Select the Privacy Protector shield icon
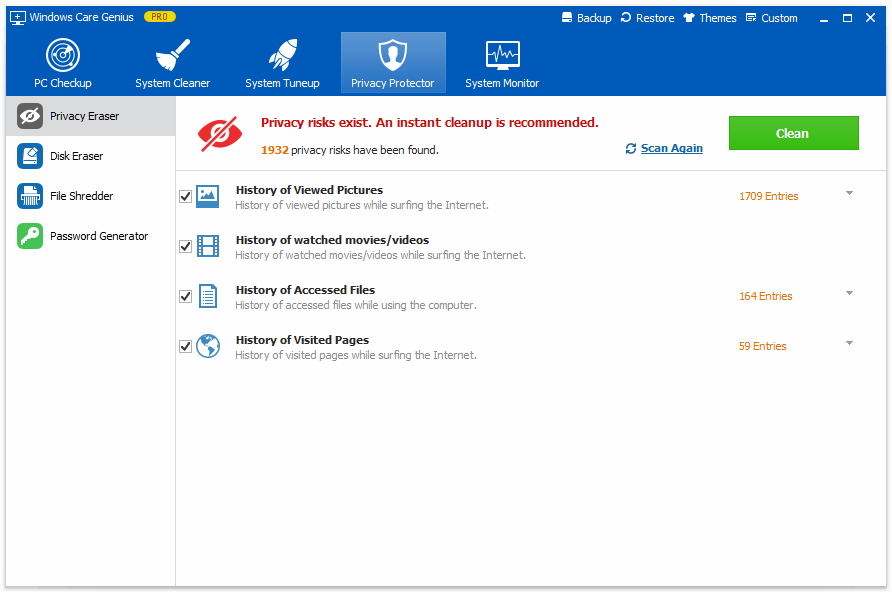Viewport: 892px width, 592px height. [x=393, y=55]
